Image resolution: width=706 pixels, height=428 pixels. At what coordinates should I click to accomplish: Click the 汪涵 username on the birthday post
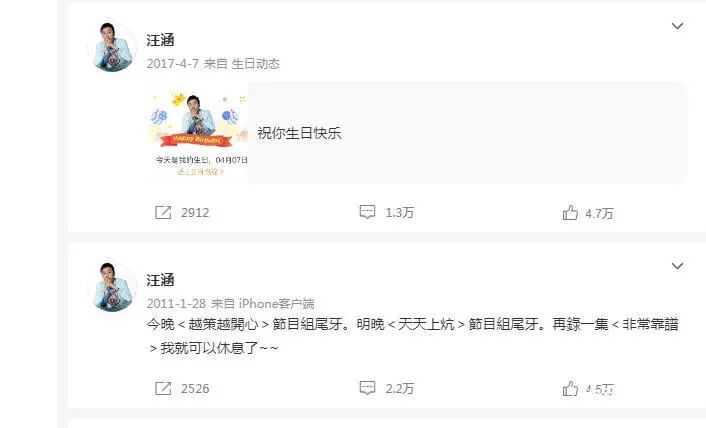point(160,40)
